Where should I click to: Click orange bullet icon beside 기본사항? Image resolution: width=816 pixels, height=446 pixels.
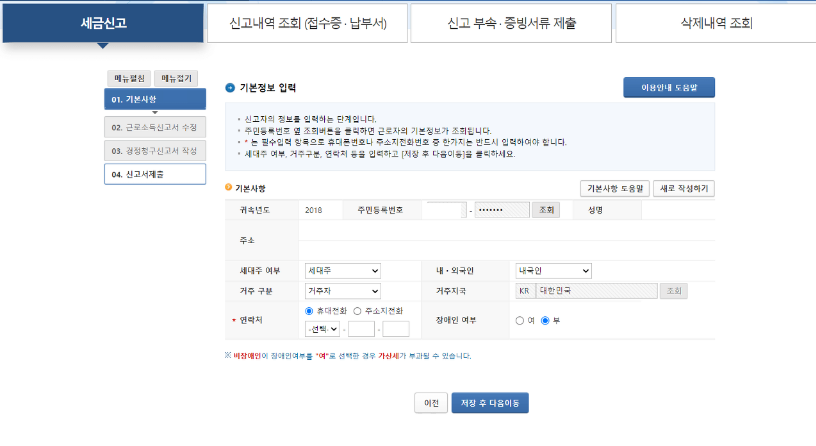click(x=228, y=187)
